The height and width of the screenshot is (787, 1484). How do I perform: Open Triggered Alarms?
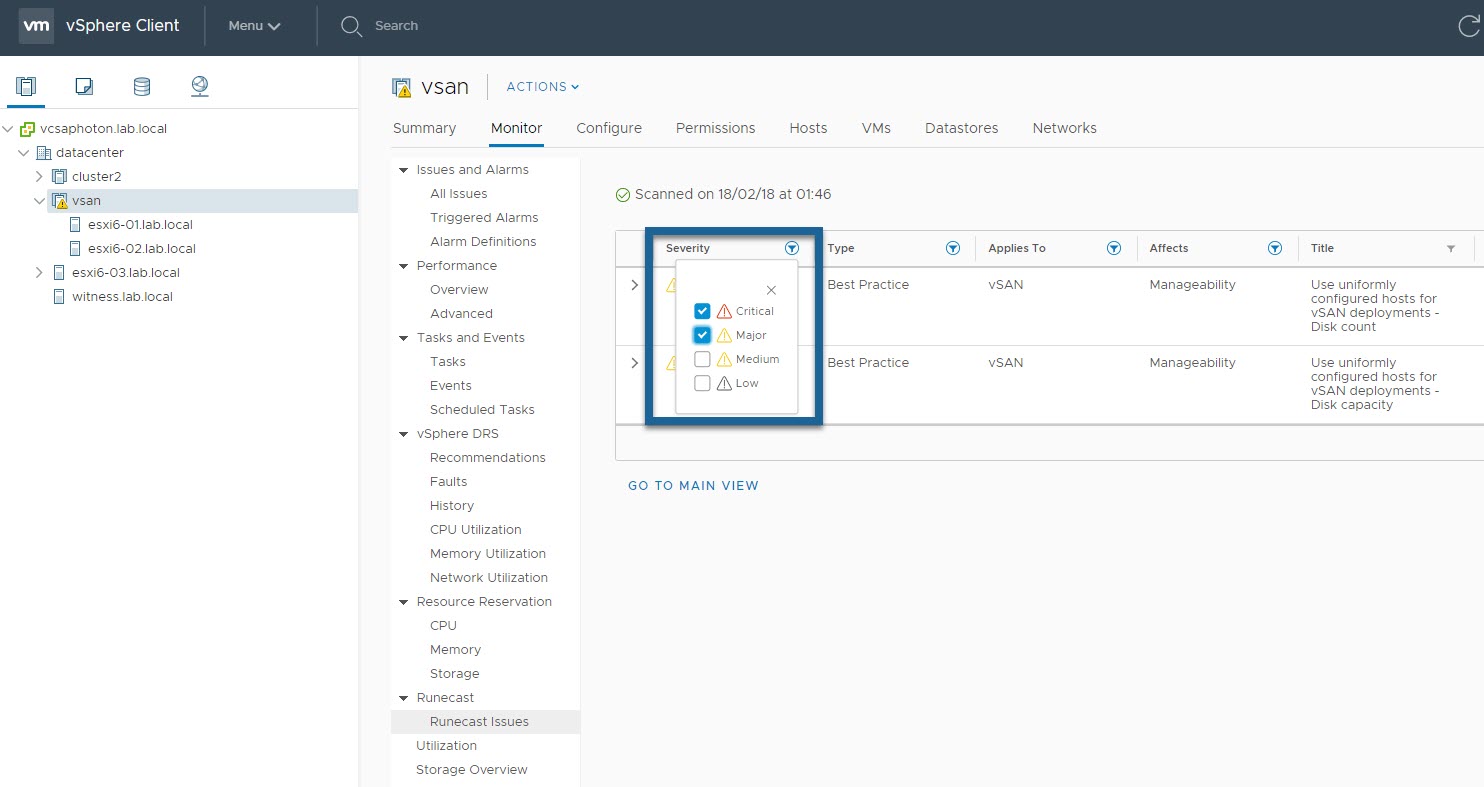pyautogui.click(x=484, y=218)
